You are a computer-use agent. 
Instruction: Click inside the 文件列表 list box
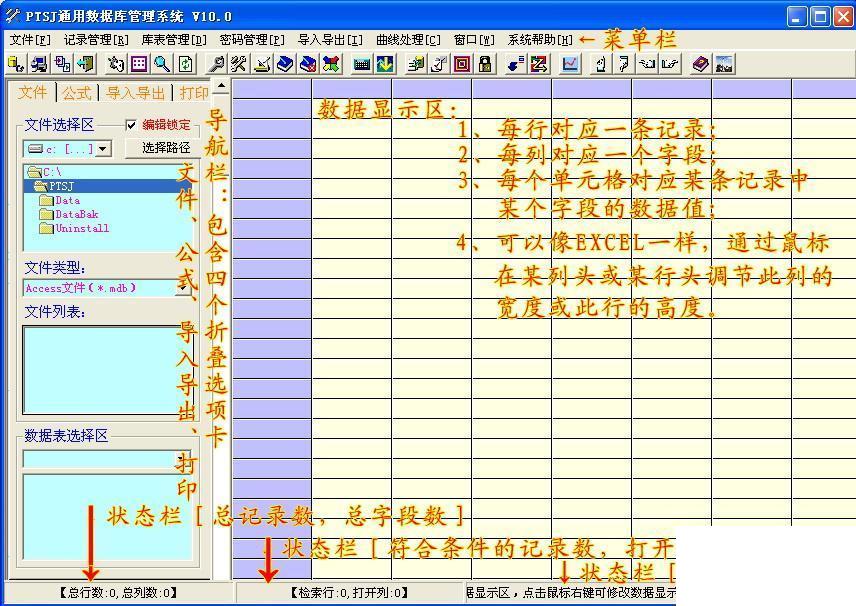[x=106, y=370]
